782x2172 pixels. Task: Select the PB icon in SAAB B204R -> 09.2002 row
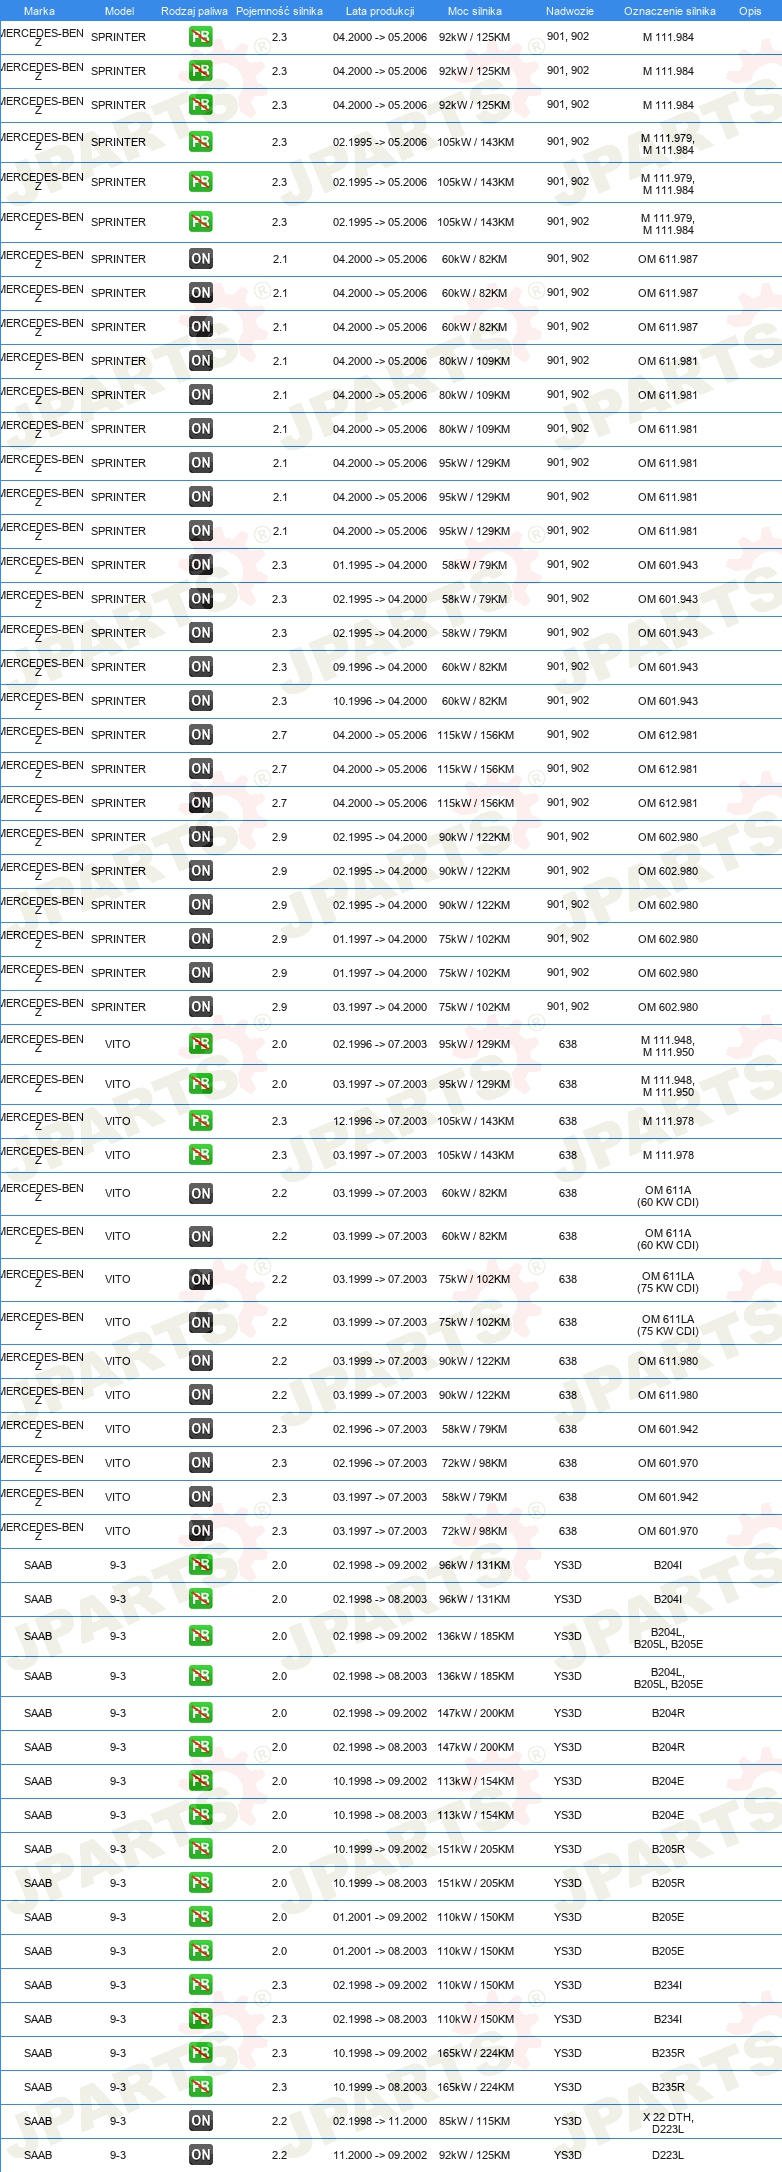[x=201, y=1713]
